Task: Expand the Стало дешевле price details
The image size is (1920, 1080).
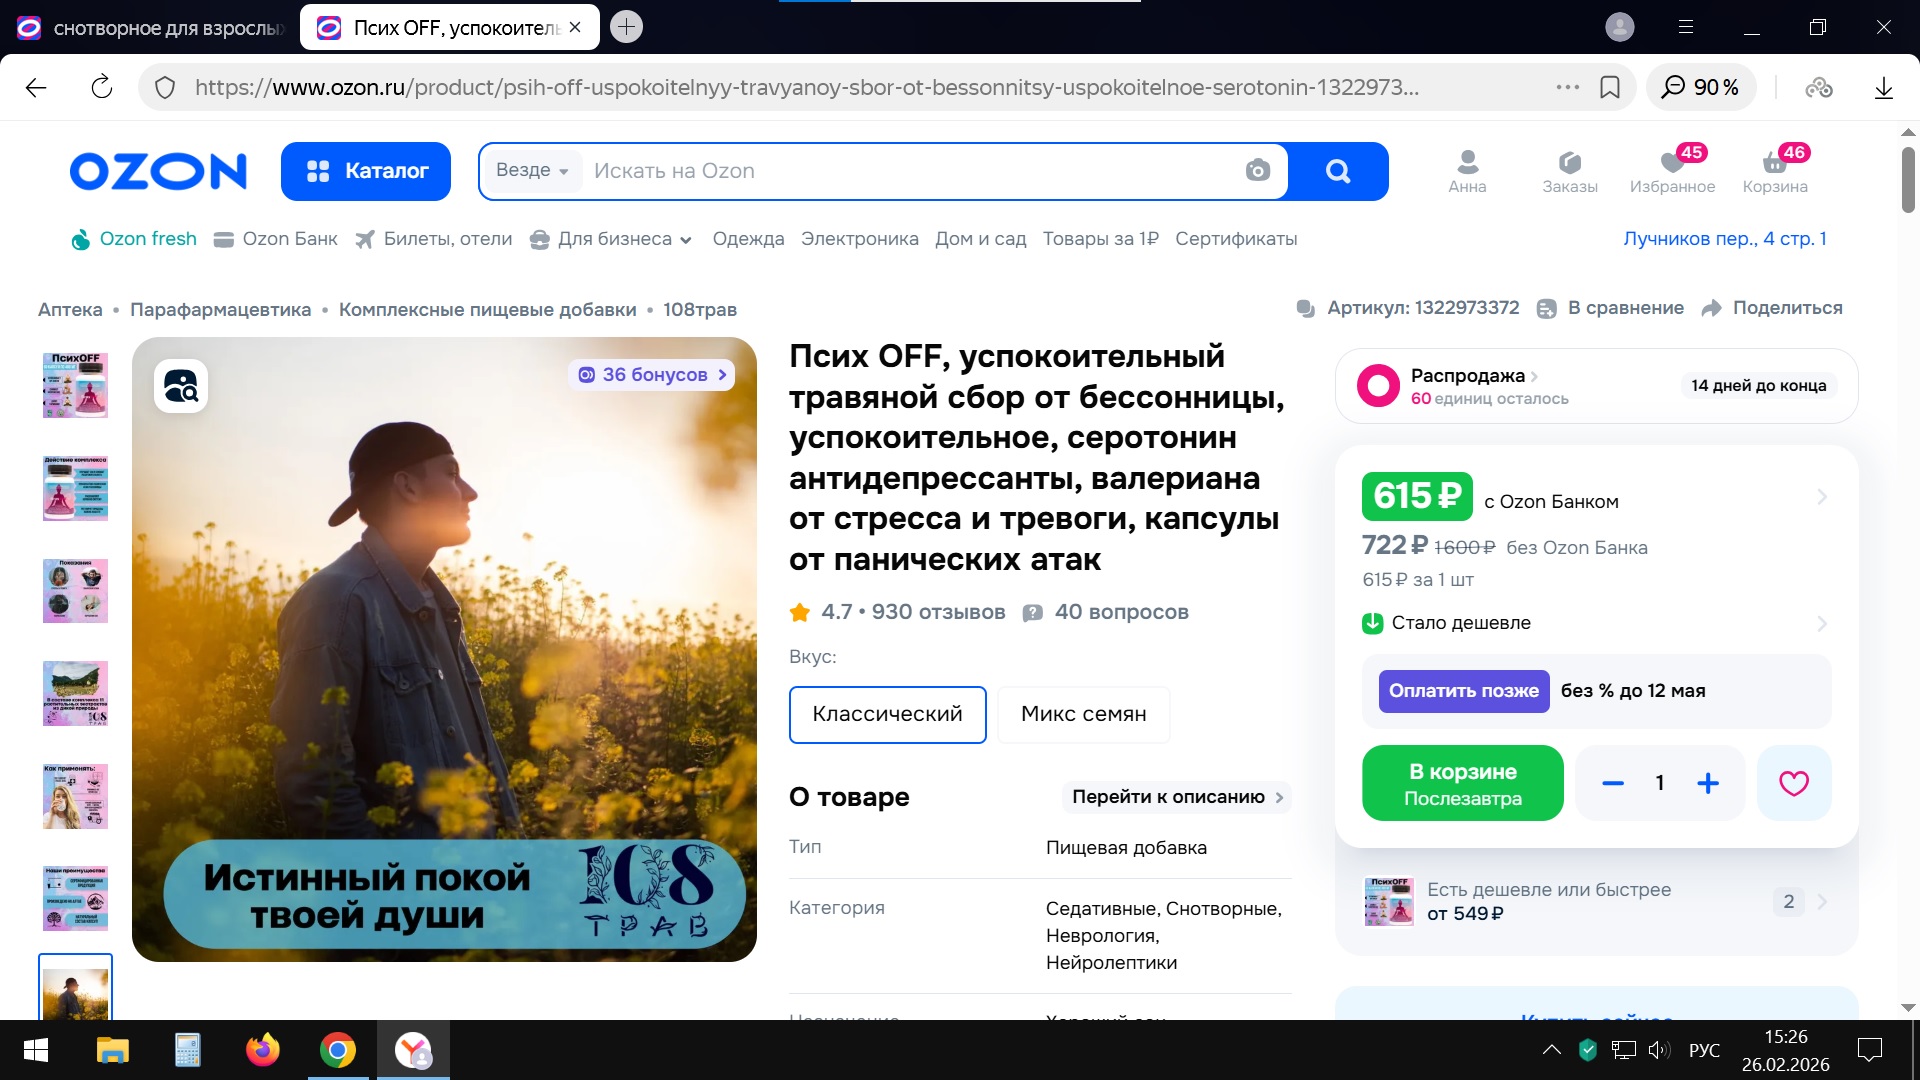Action: (1596, 623)
